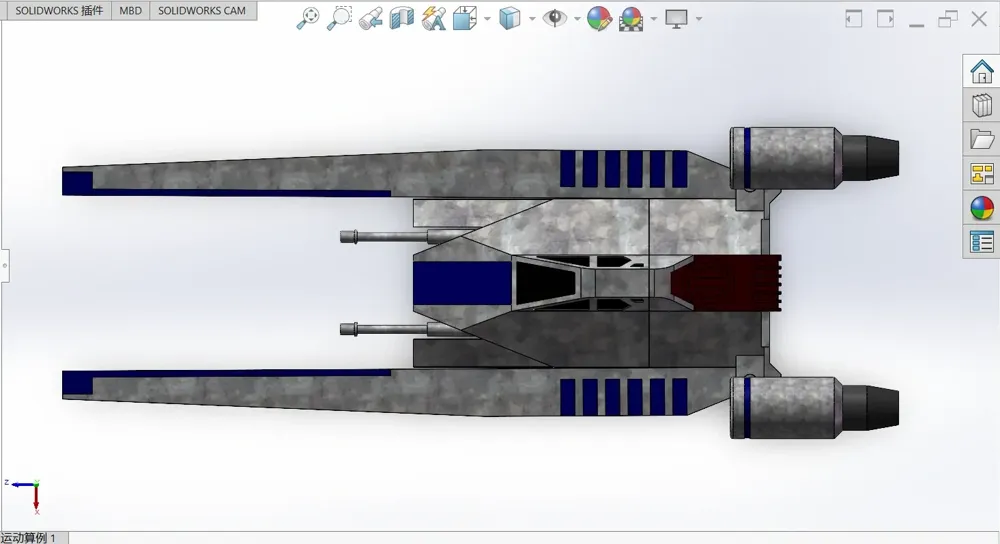Viewport: 1000px width, 544px height.
Task: Click the View Orientation cube icon
Action: 465,18
